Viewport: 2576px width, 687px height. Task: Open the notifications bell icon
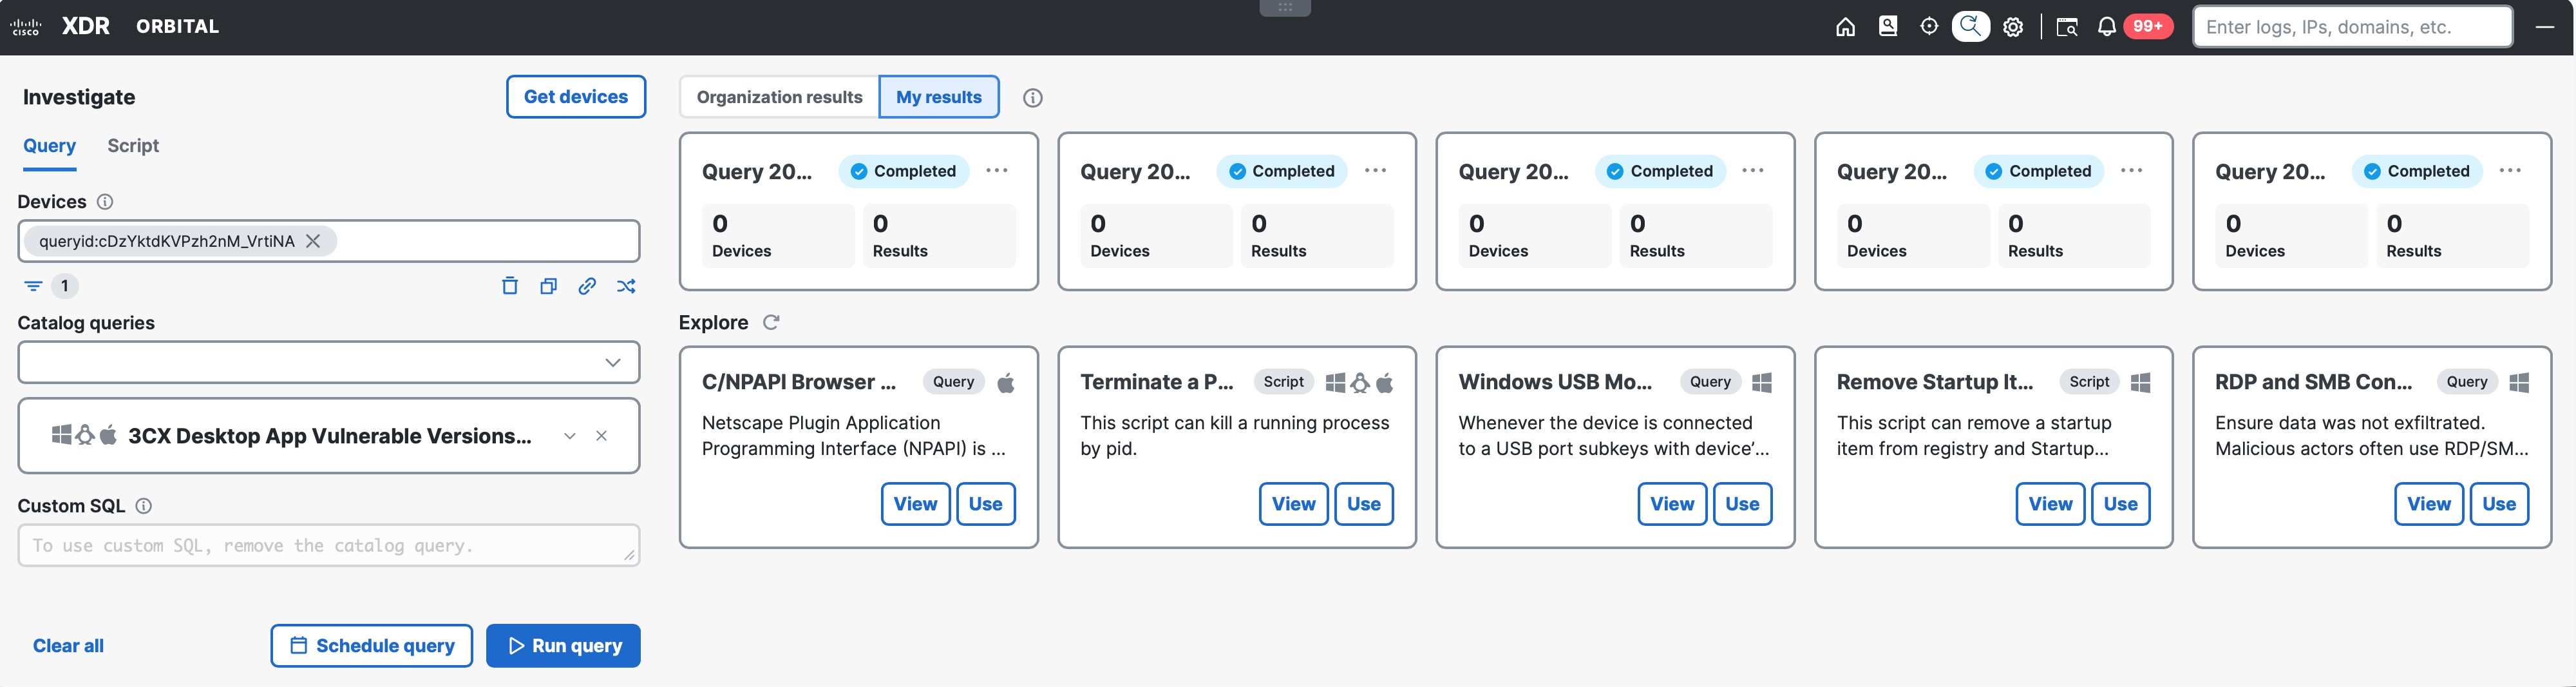(x=2106, y=27)
